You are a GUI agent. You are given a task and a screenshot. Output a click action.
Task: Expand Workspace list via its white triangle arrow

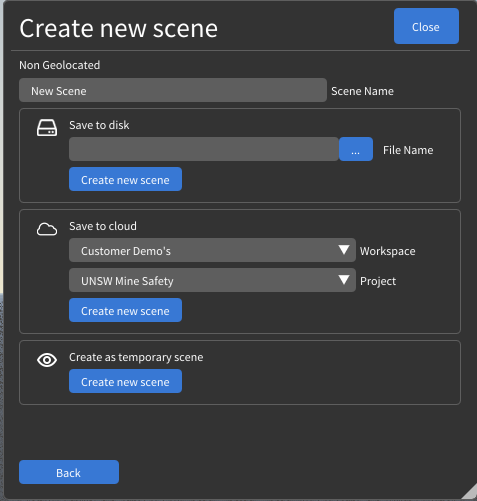344,250
